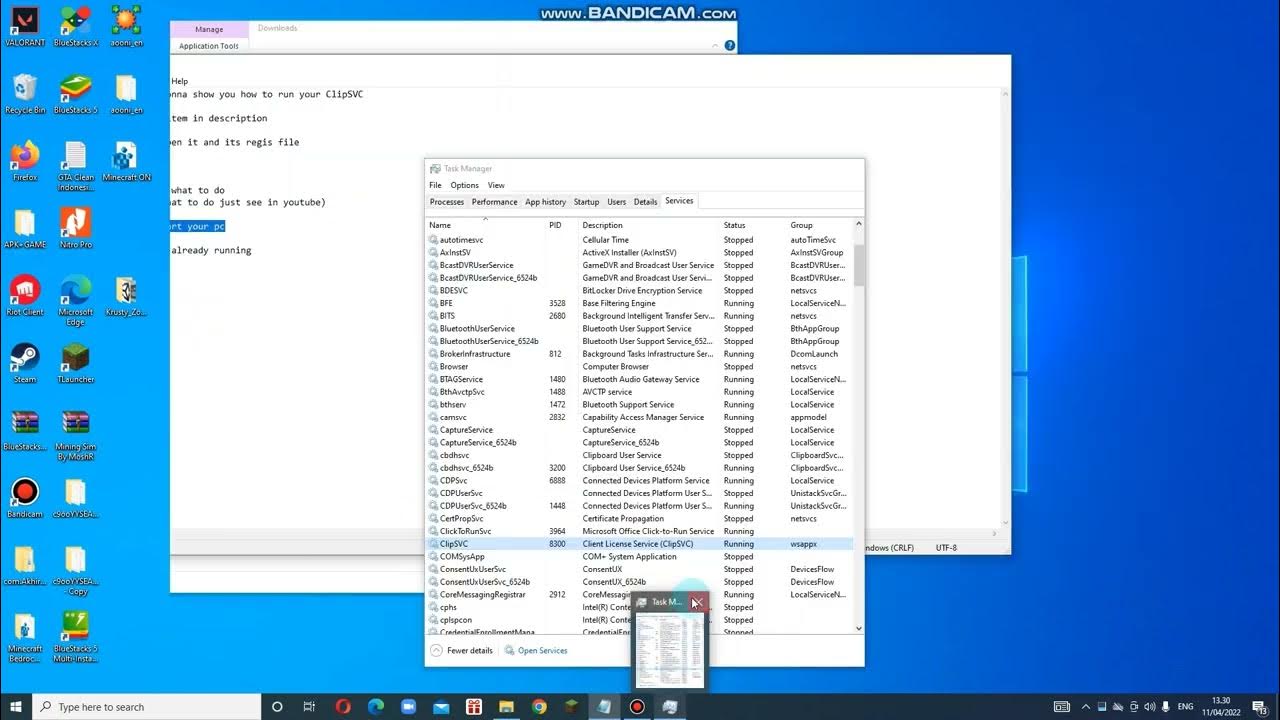Click the Windows Start button
Screen dimensions: 1280x720
16,706
